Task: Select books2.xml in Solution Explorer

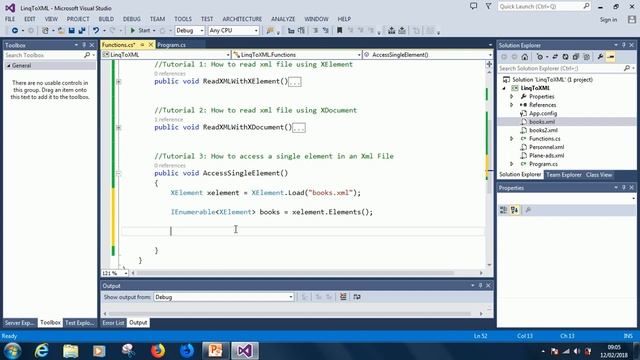Action: point(543,130)
